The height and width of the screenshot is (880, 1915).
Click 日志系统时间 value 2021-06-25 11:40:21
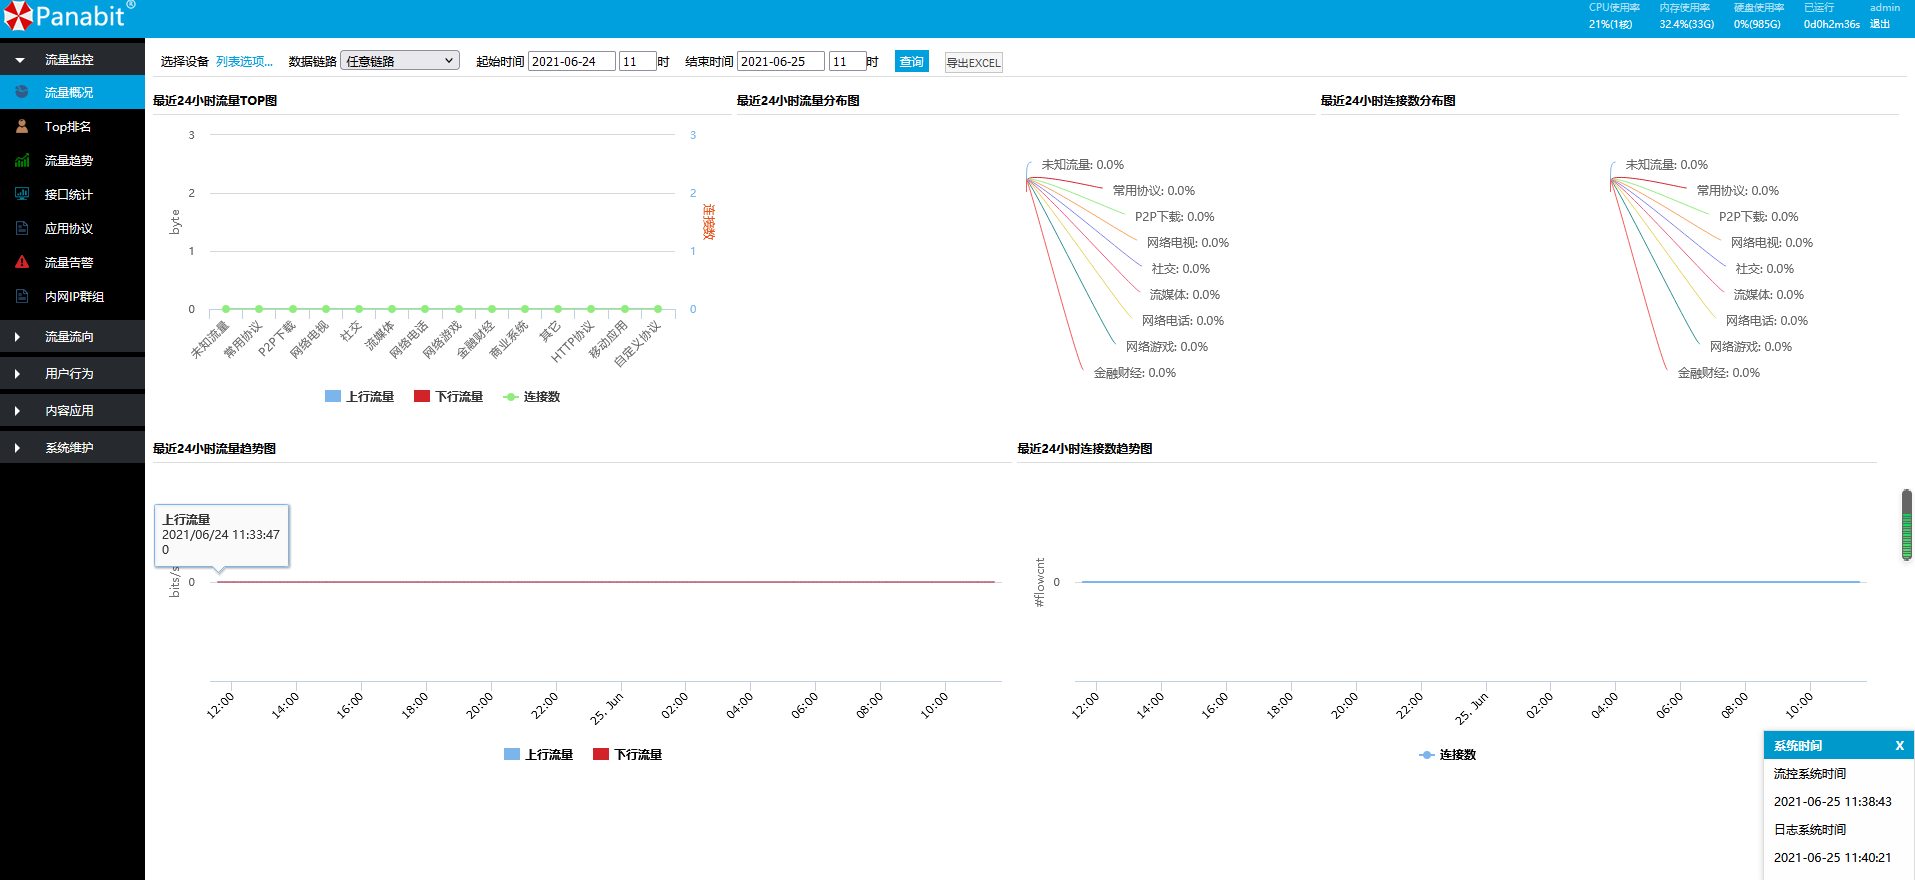(x=1832, y=858)
